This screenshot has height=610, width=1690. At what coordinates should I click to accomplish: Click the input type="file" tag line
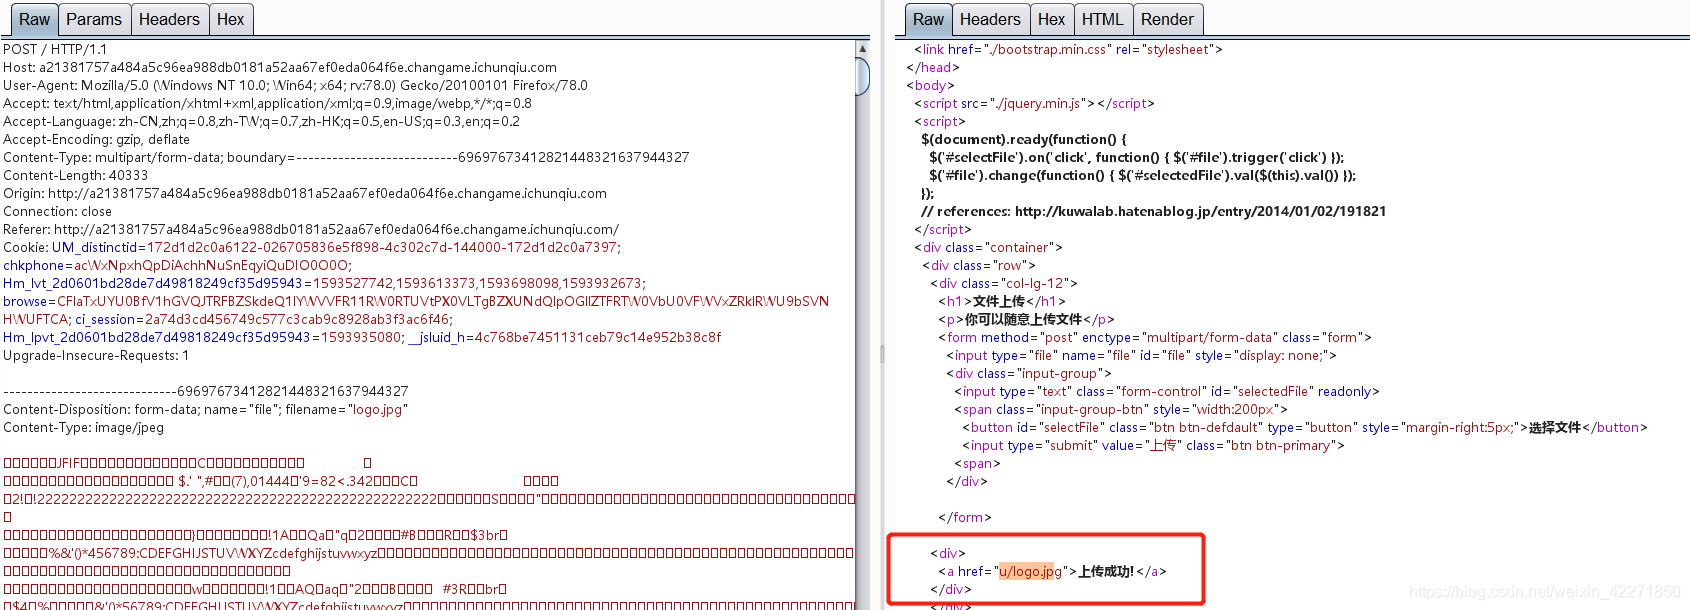(1141, 355)
